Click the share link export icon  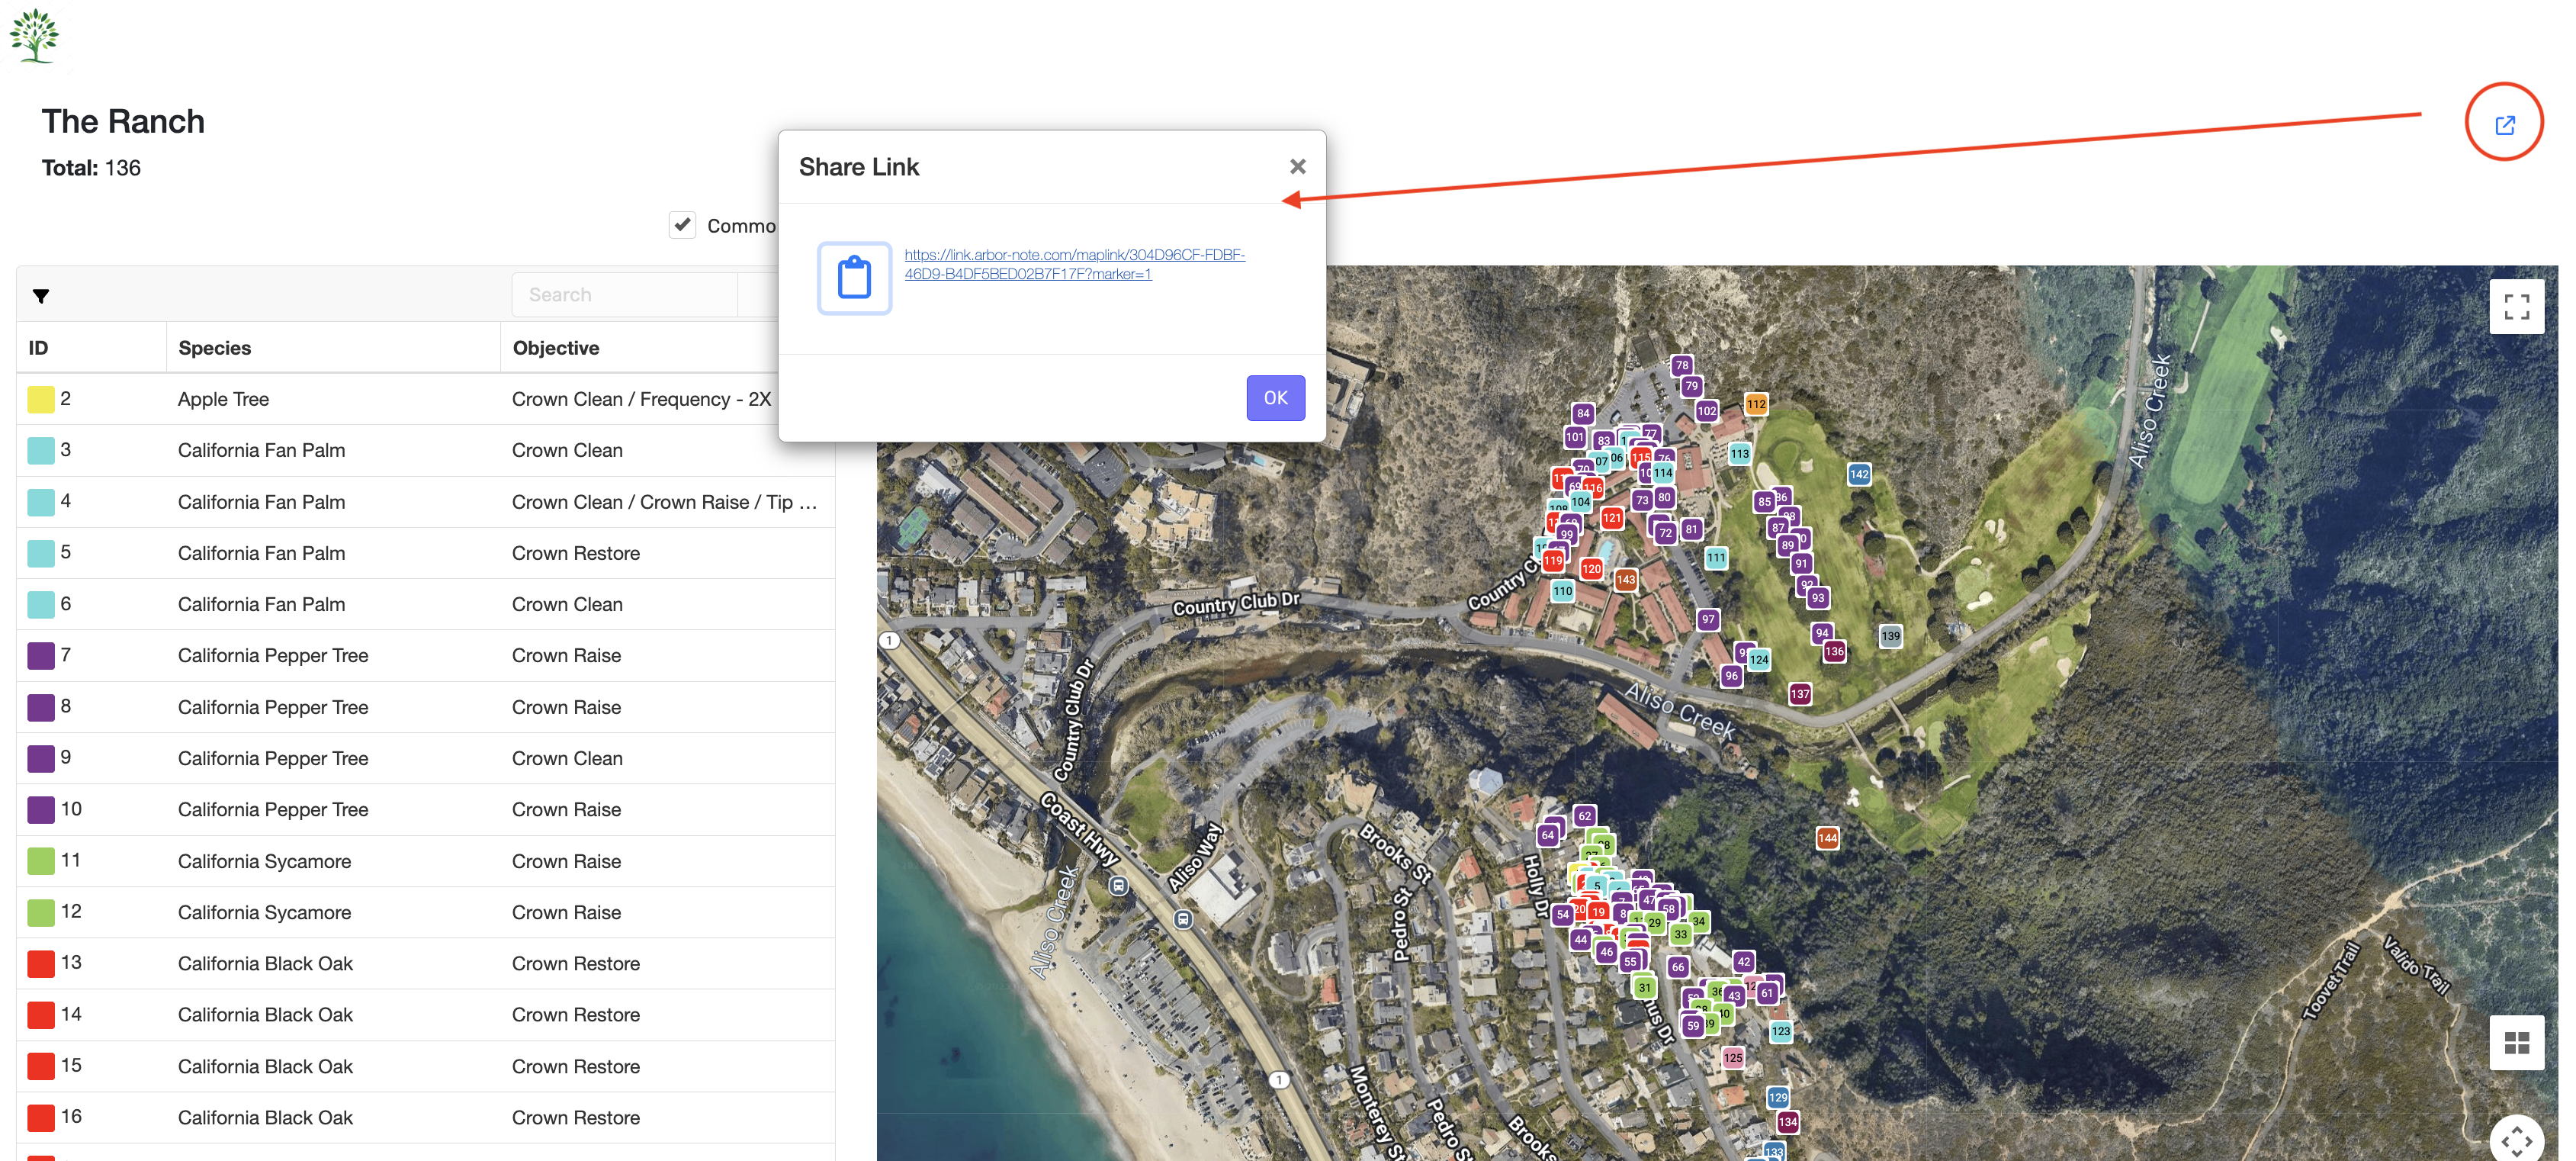point(2504,124)
